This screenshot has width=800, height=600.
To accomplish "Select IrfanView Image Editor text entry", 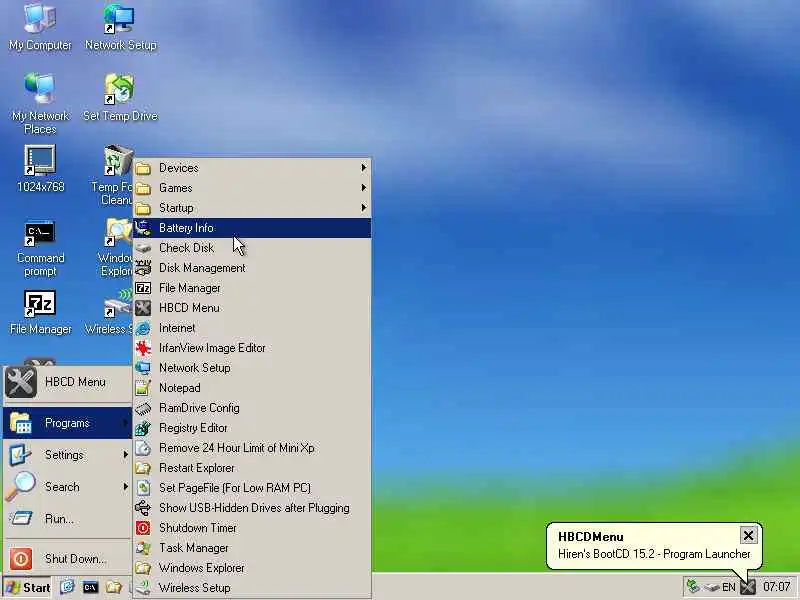I will click(212, 348).
